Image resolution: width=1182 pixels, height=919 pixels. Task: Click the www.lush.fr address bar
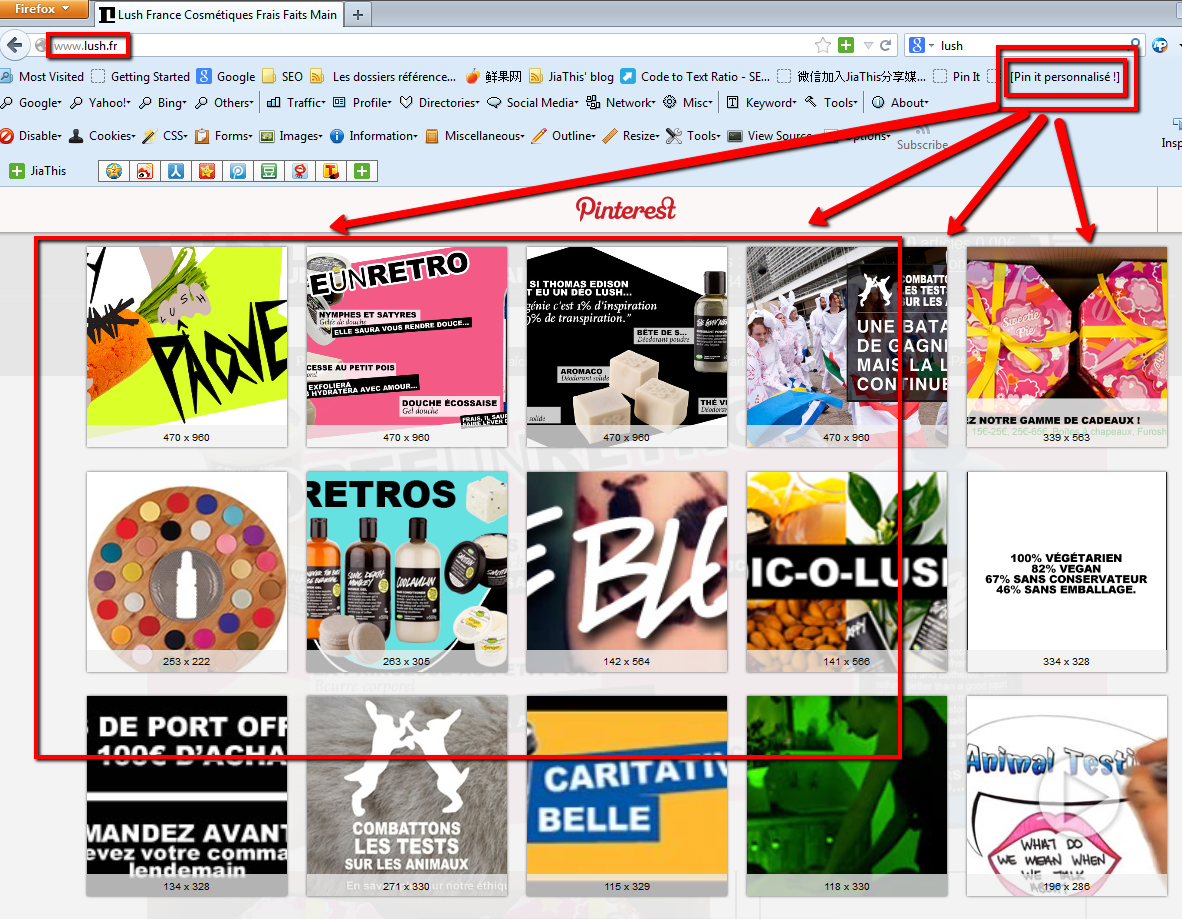(400, 45)
